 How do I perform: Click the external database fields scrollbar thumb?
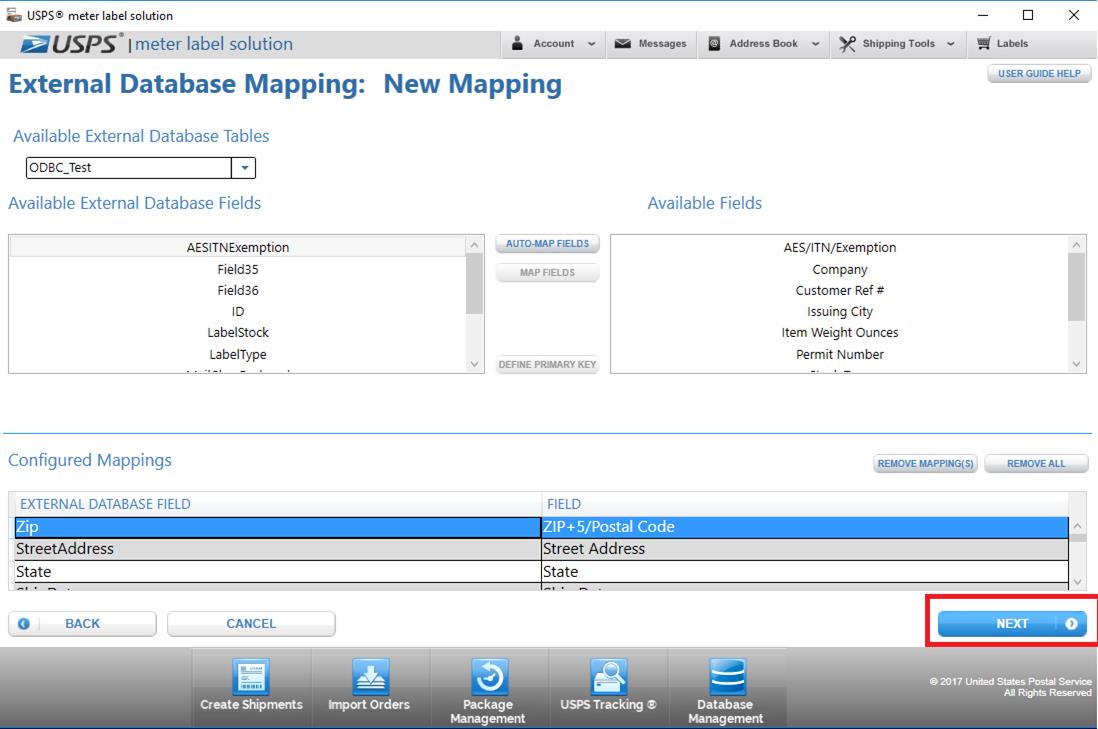tap(474, 284)
